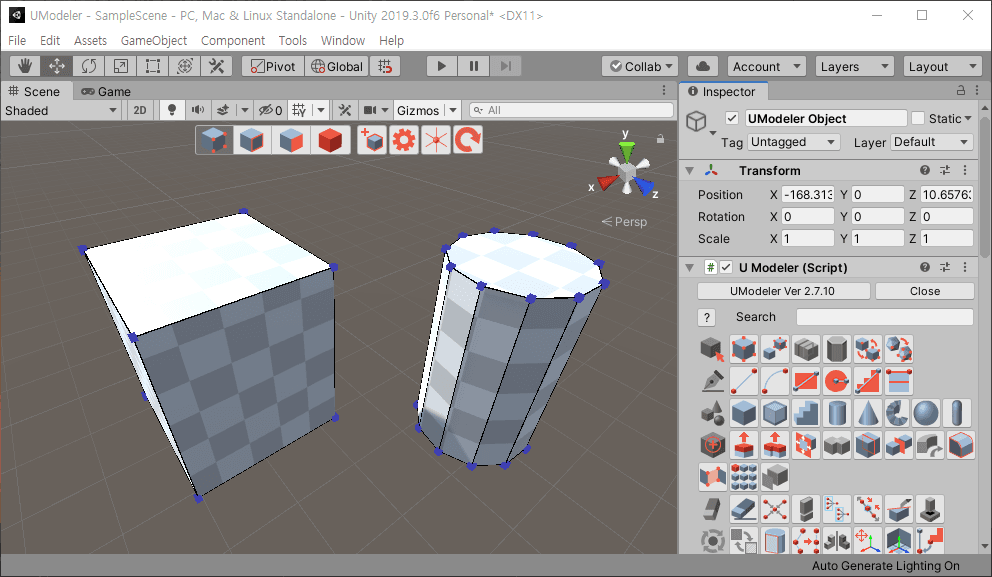Viewport: 992px width, 577px height.
Task: Toggle 2D scene view mode
Action: click(x=140, y=110)
